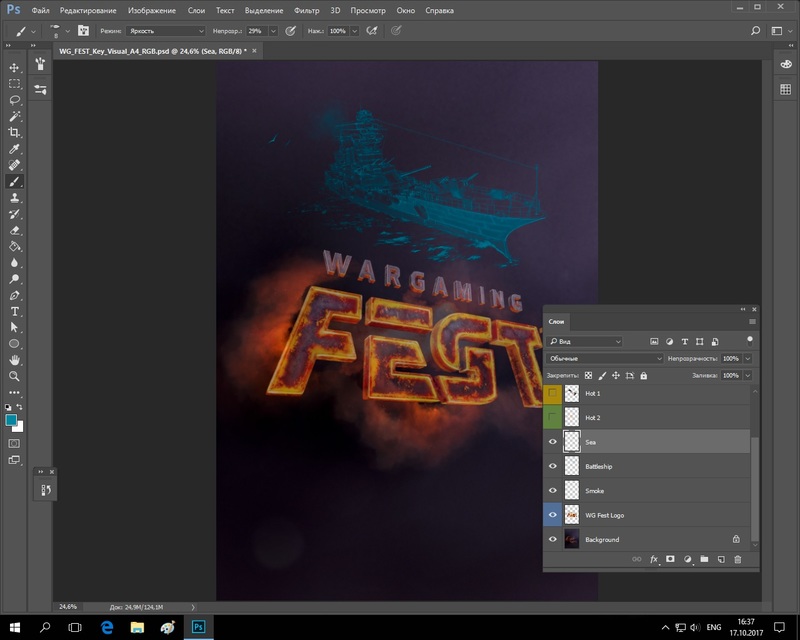Image resolution: width=800 pixels, height=640 pixels.
Task: Select the Zoom tool
Action: (x=14, y=377)
